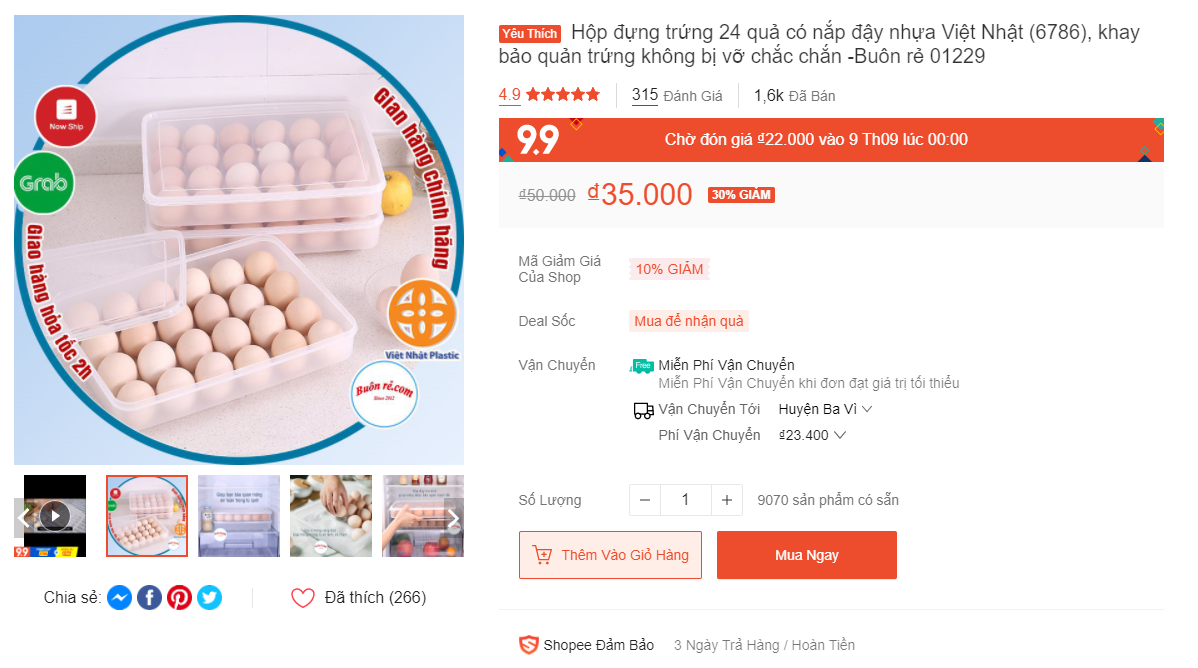Toggle the heart Đã thích icon

[303, 598]
